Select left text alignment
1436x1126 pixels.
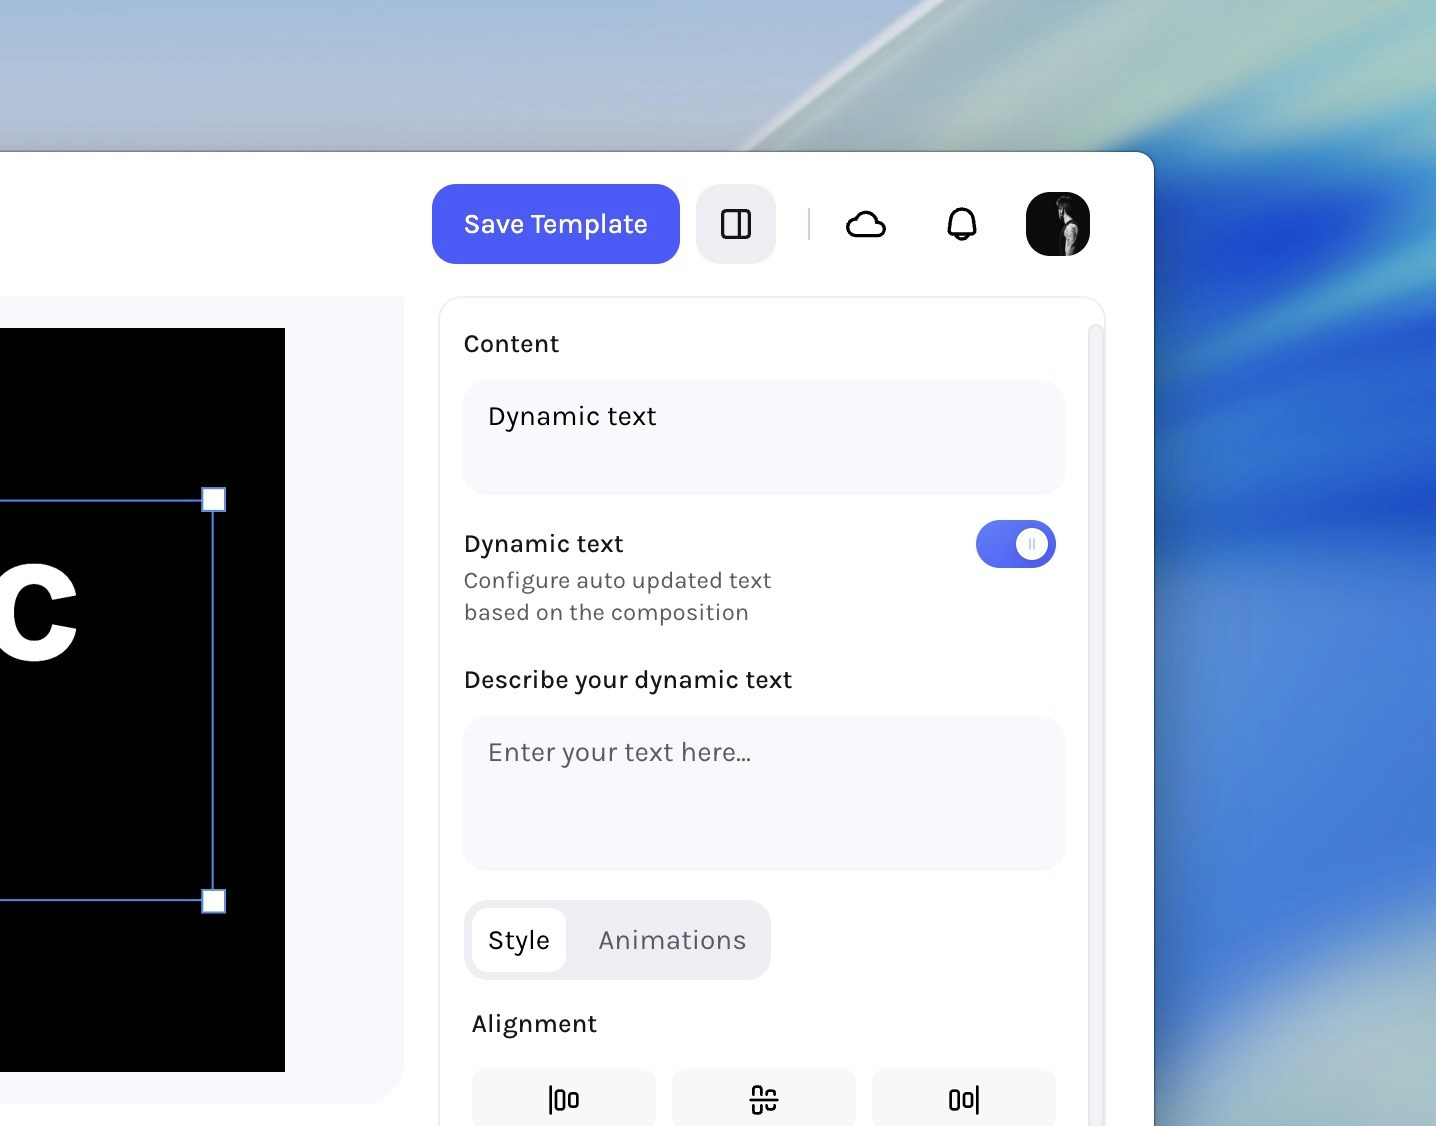click(563, 1099)
